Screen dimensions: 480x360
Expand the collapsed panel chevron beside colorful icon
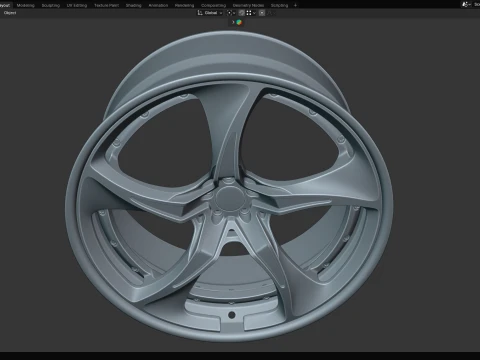coord(233,22)
